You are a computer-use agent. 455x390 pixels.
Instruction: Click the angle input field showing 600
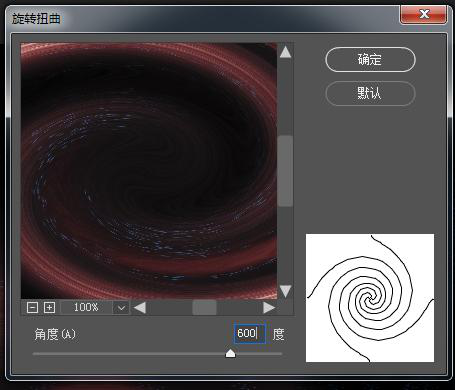click(x=250, y=333)
